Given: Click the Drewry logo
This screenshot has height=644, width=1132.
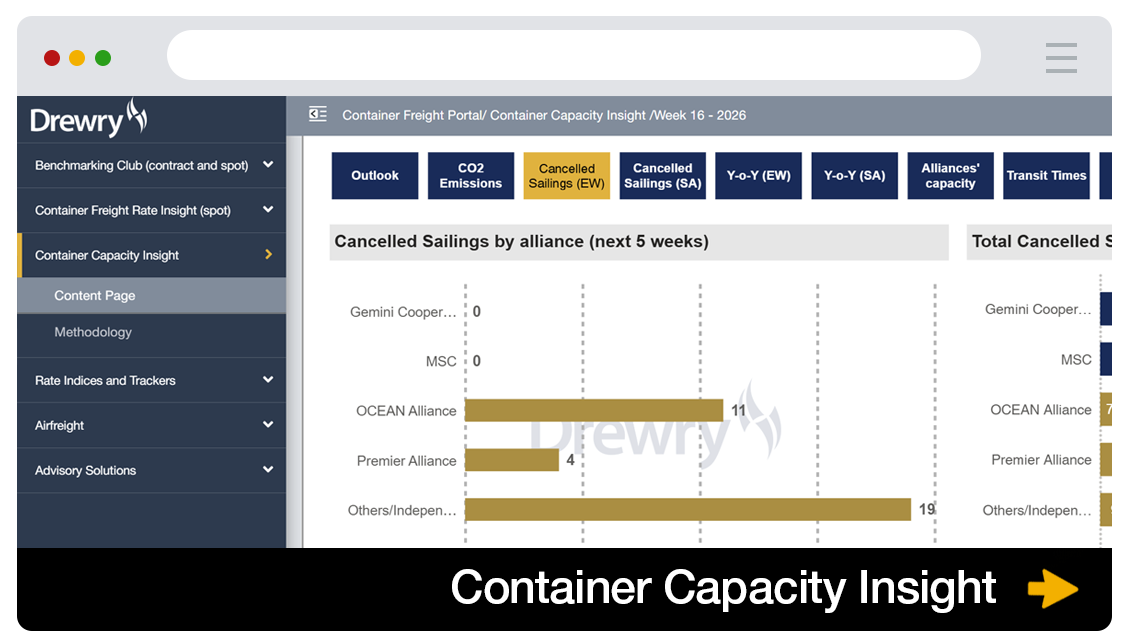Looking at the screenshot, I should click(89, 118).
